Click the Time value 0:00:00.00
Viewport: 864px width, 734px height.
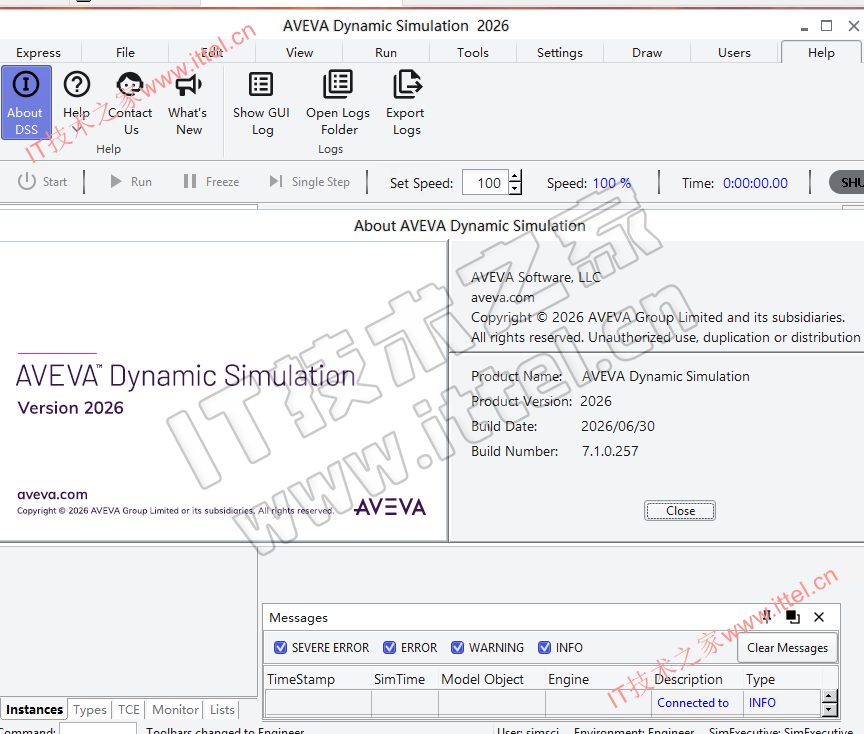tap(755, 183)
